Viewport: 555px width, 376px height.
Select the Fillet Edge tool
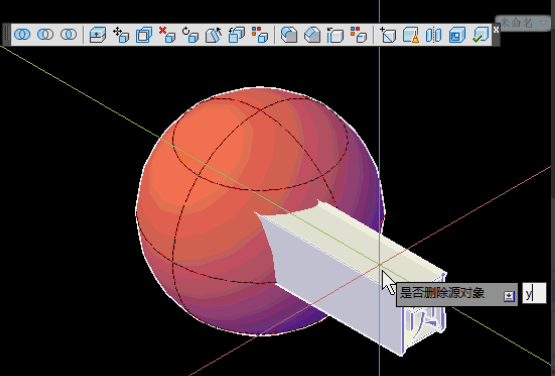click(289, 35)
